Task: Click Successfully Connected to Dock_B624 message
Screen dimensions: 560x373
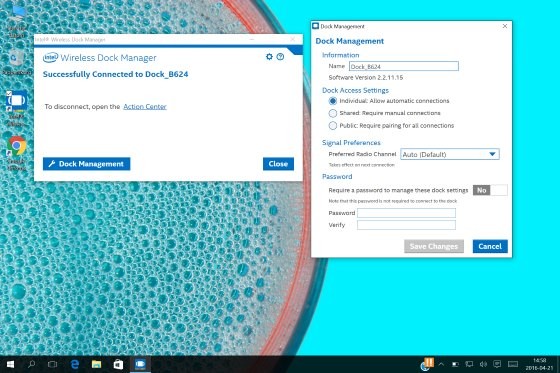Action: tap(115, 74)
